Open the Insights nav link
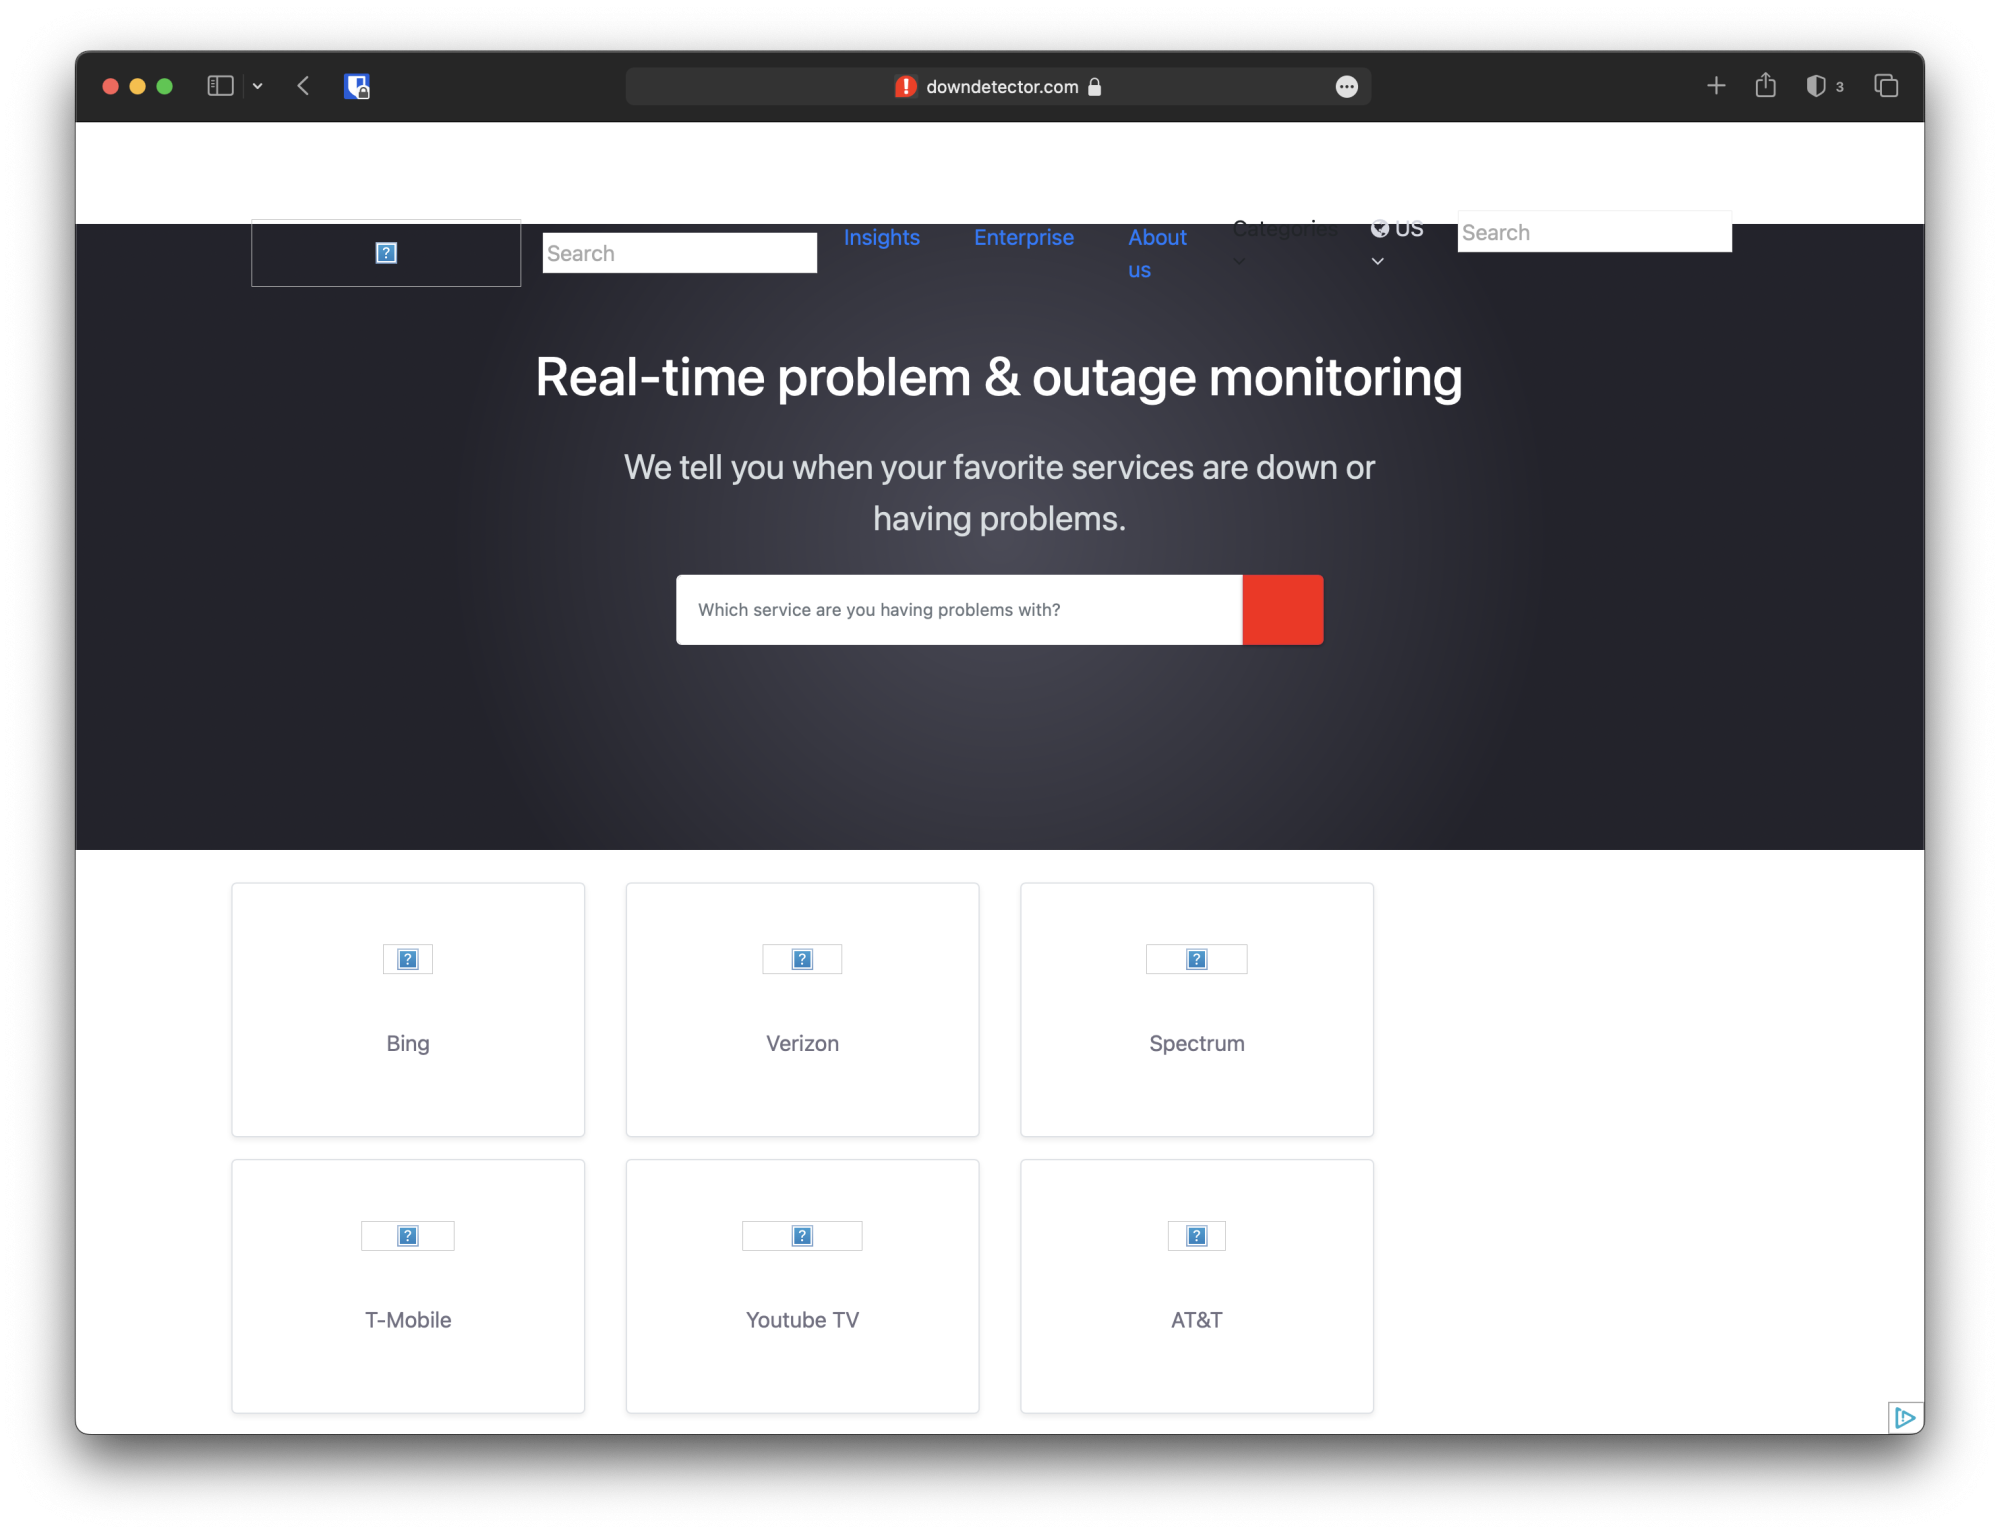 coord(881,238)
